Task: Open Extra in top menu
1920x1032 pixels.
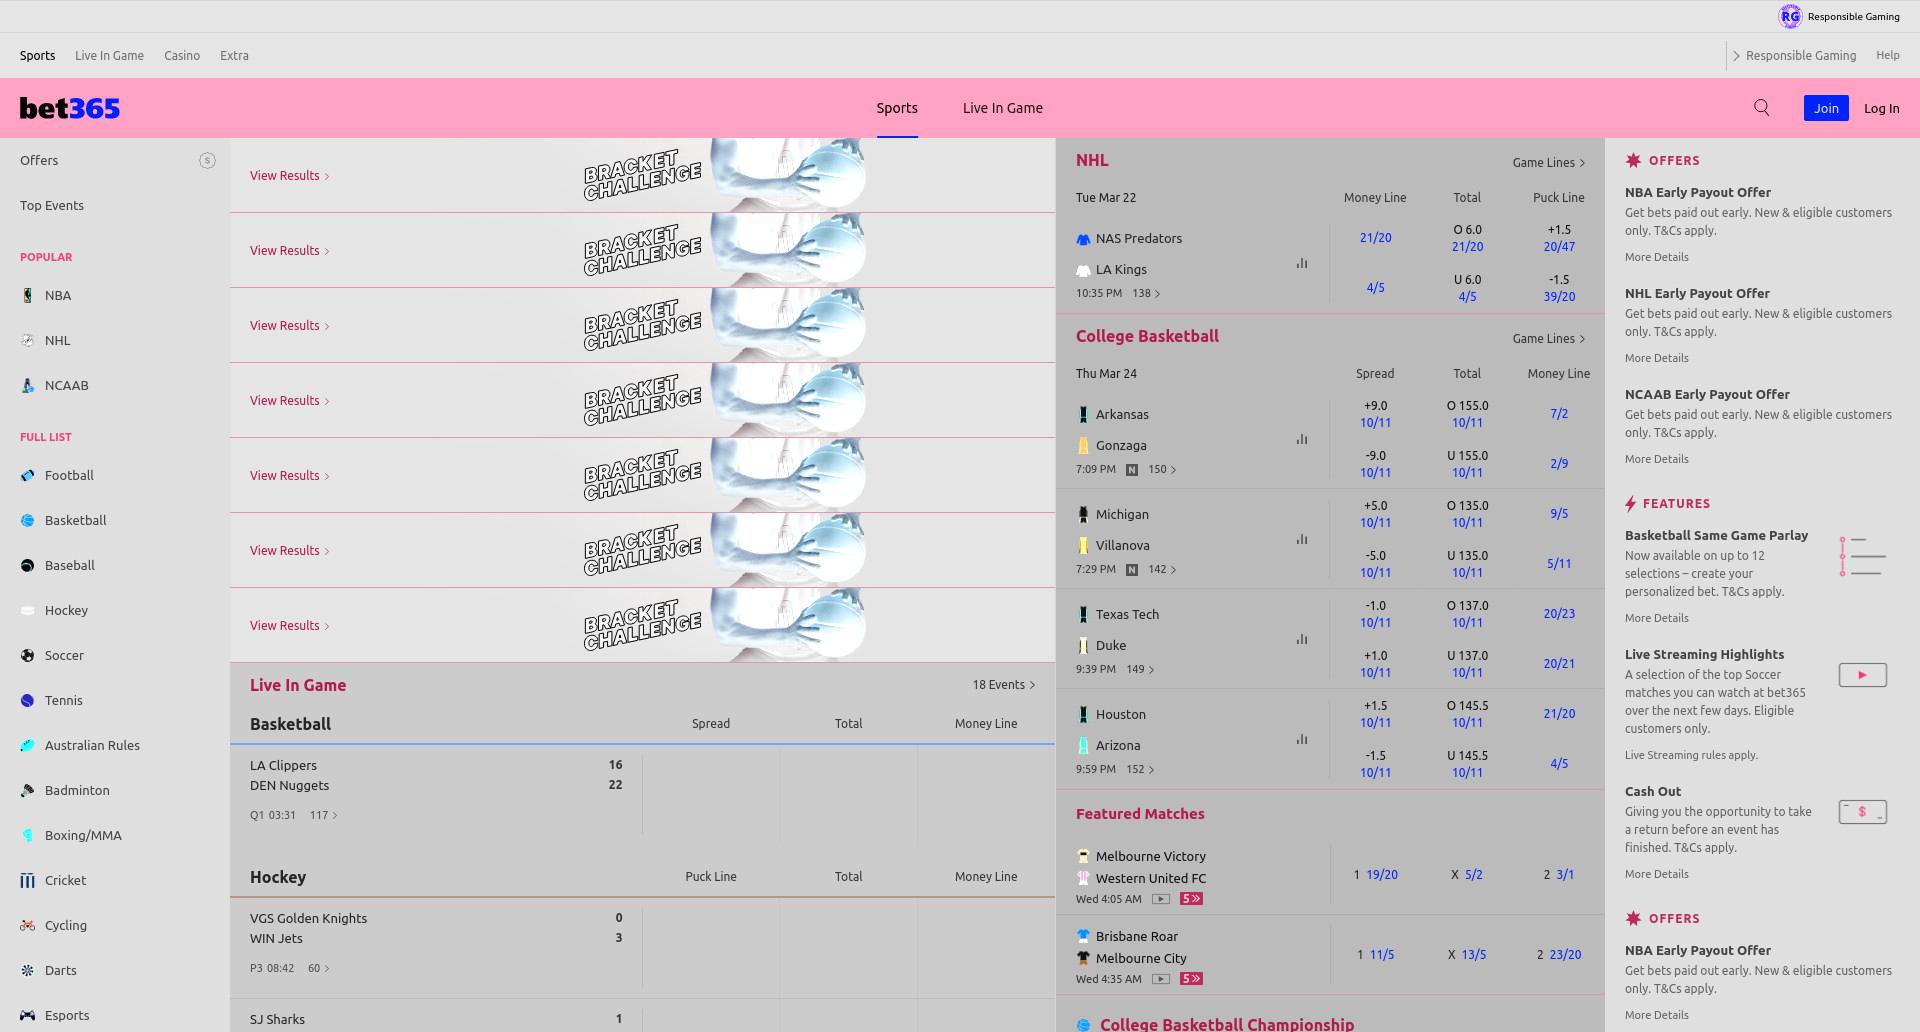Action: pyautogui.click(x=234, y=56)
